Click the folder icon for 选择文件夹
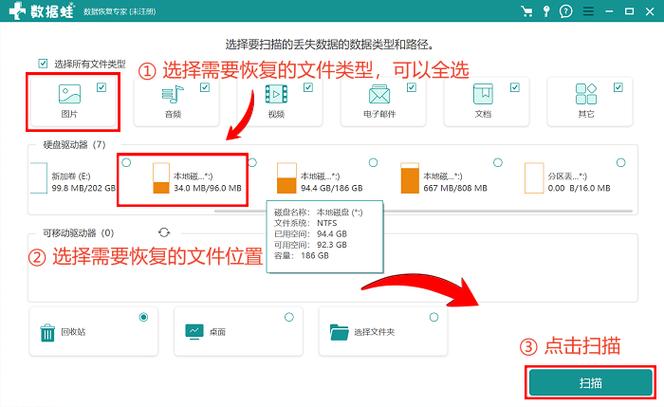 pos(339,332)
